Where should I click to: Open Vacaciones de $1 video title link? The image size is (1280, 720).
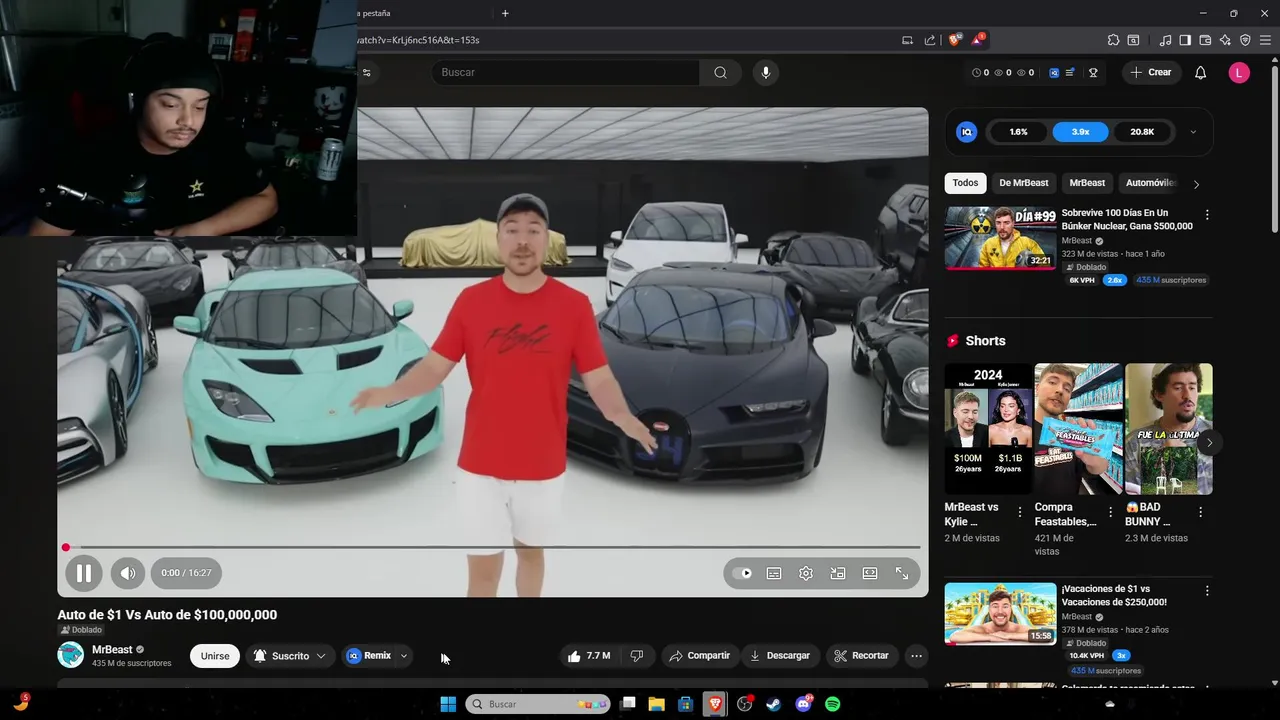click(1114, 595)
